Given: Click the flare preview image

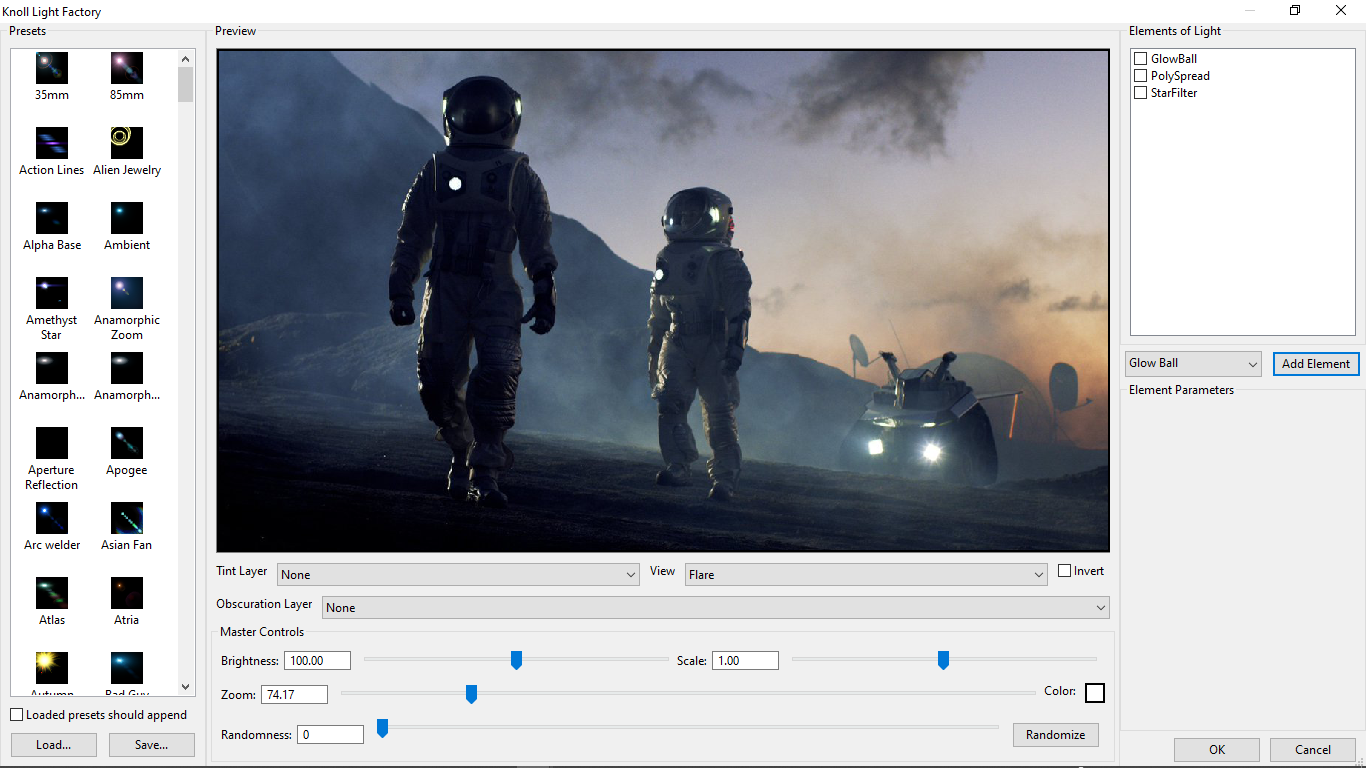Looking at the screenshot, I should 663,301.
